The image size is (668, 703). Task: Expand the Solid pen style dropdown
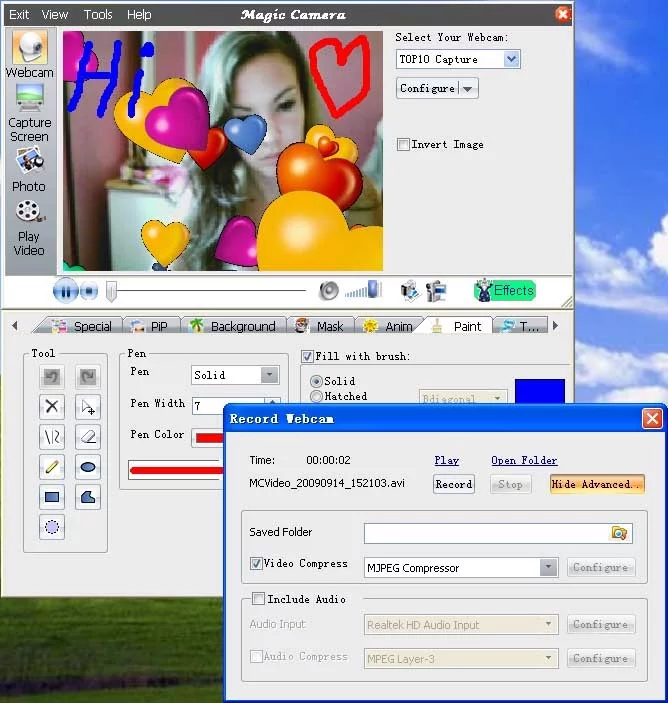pos(269,375)
